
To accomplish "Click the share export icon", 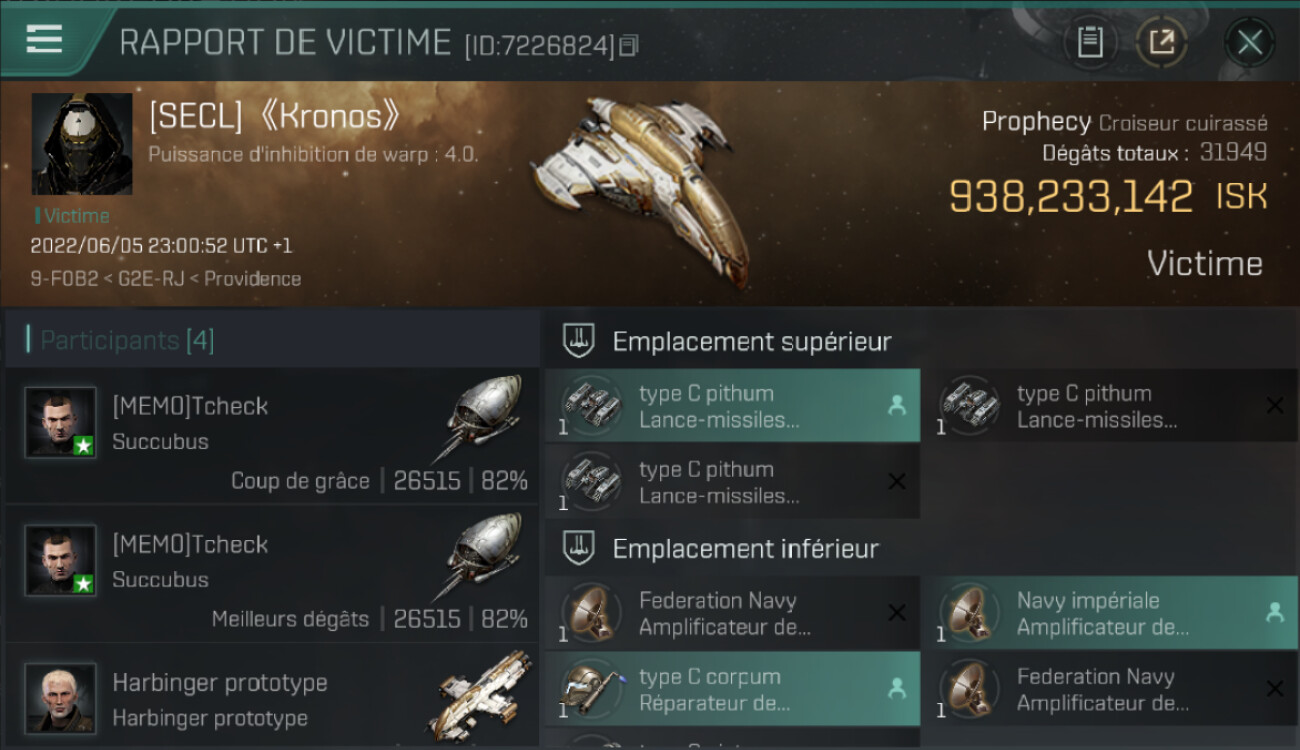I will pos(1161,42).
